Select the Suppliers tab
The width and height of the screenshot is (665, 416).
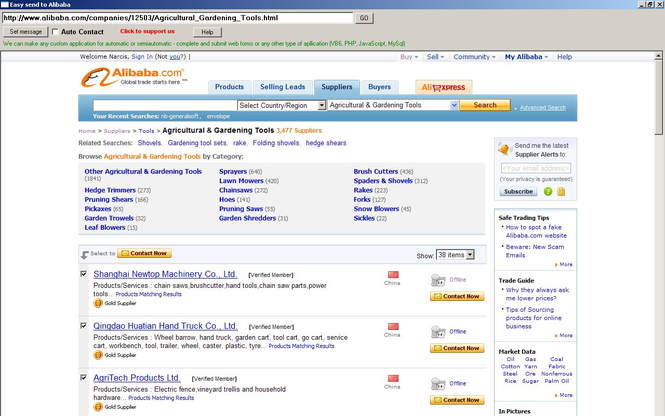(337, 87)
